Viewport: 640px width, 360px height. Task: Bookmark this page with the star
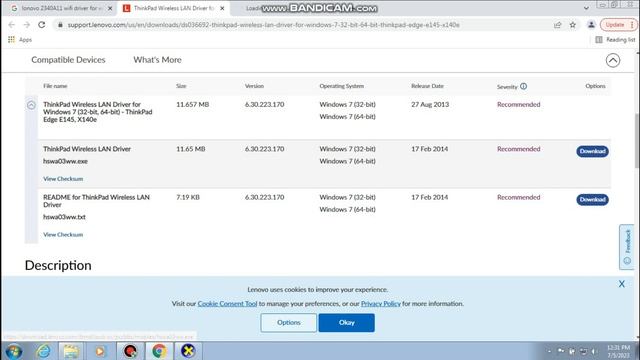point(573,25)
